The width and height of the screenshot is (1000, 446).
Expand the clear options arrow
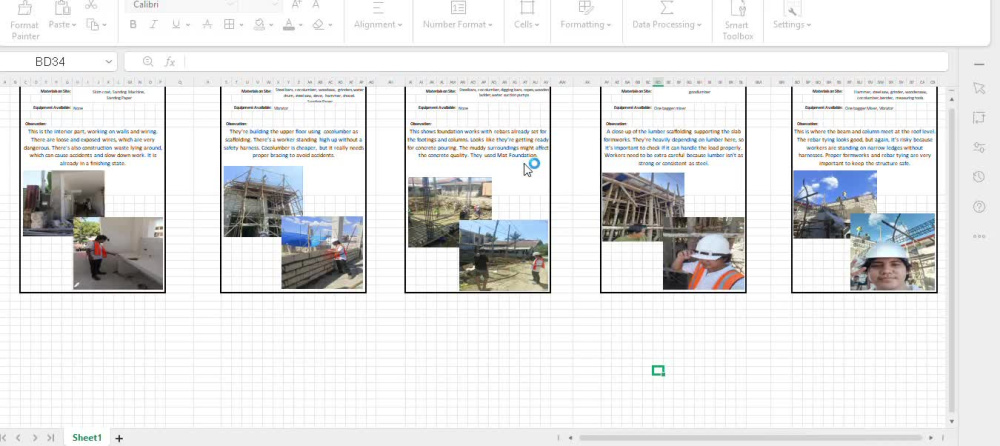coord(331,25)
